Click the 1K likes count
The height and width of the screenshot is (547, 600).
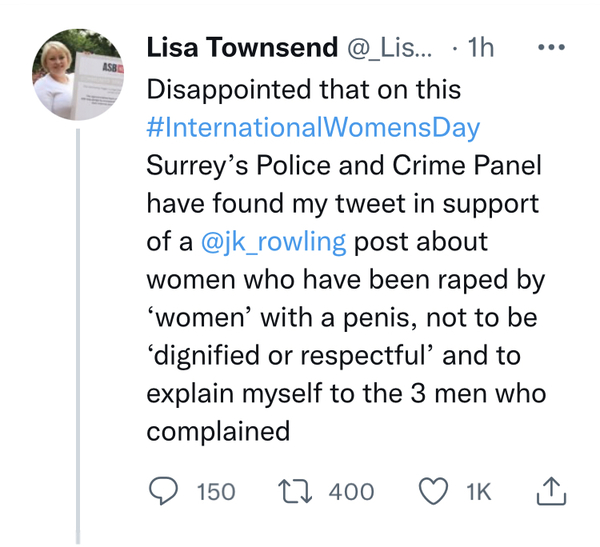(x=480, y=491)
